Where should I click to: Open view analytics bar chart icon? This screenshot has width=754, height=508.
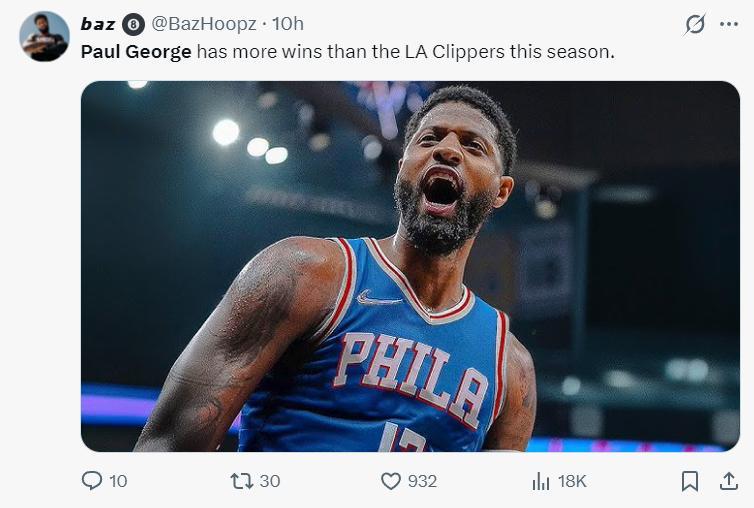[x=541, y=481]
